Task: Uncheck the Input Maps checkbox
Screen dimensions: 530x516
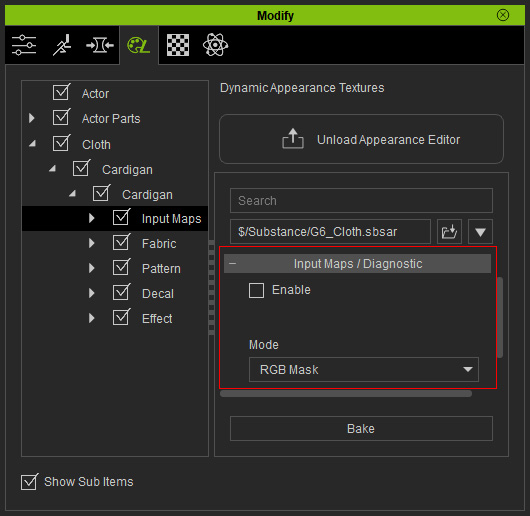Action: pos(121,217)
